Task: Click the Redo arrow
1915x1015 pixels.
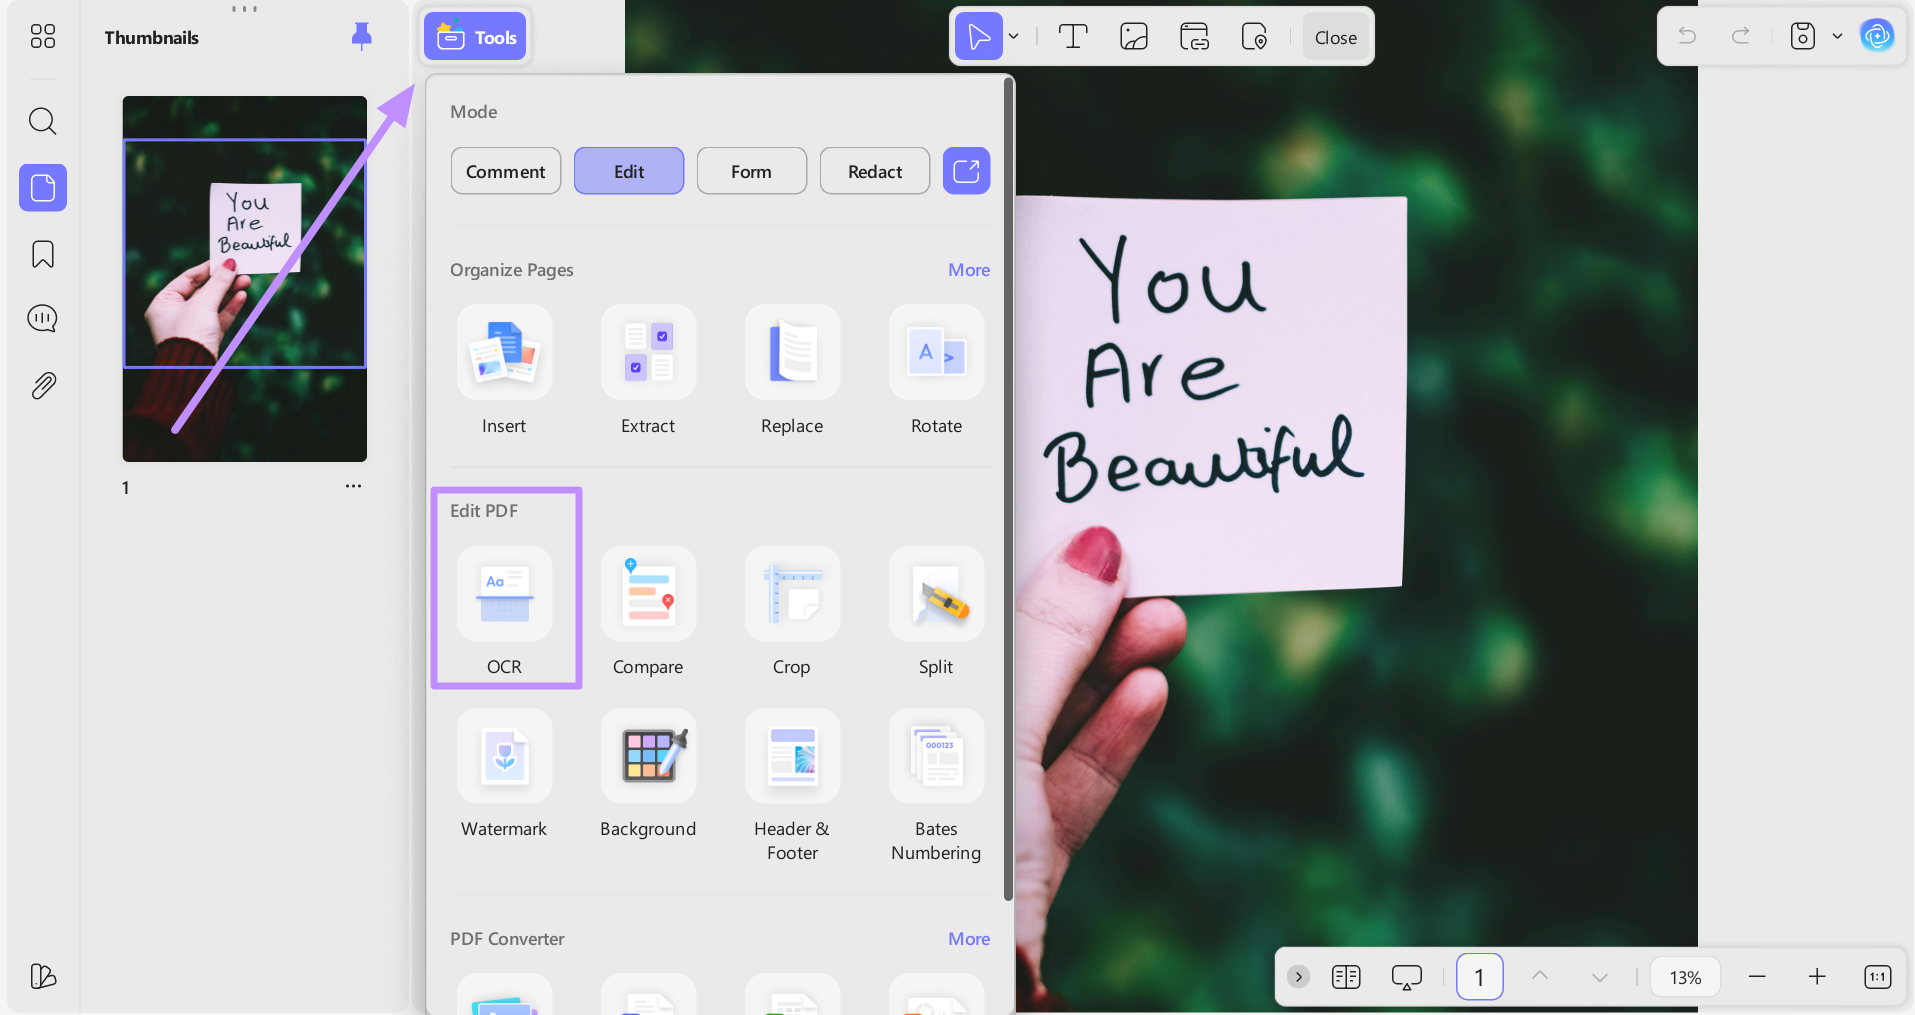Action: click(x=1741, y=36)
